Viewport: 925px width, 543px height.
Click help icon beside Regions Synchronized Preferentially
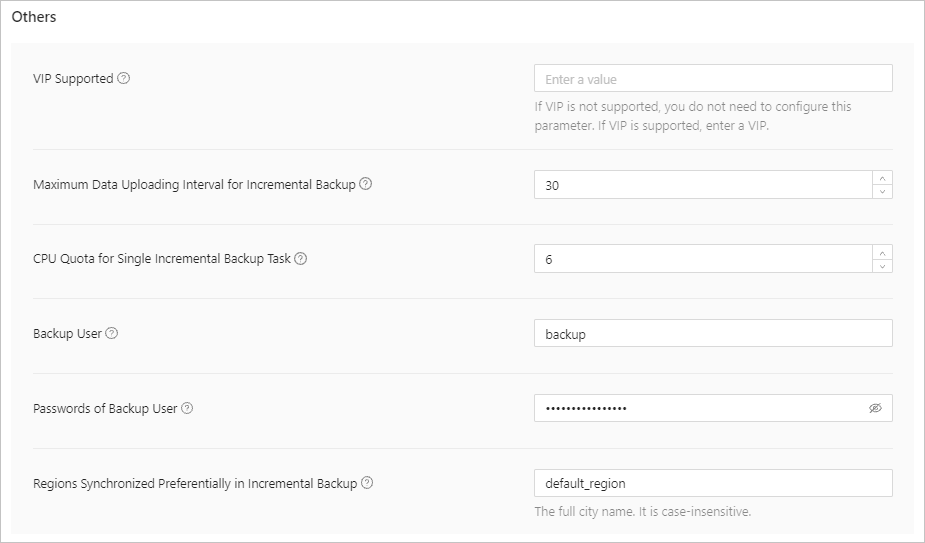click(x=367, y=483)
